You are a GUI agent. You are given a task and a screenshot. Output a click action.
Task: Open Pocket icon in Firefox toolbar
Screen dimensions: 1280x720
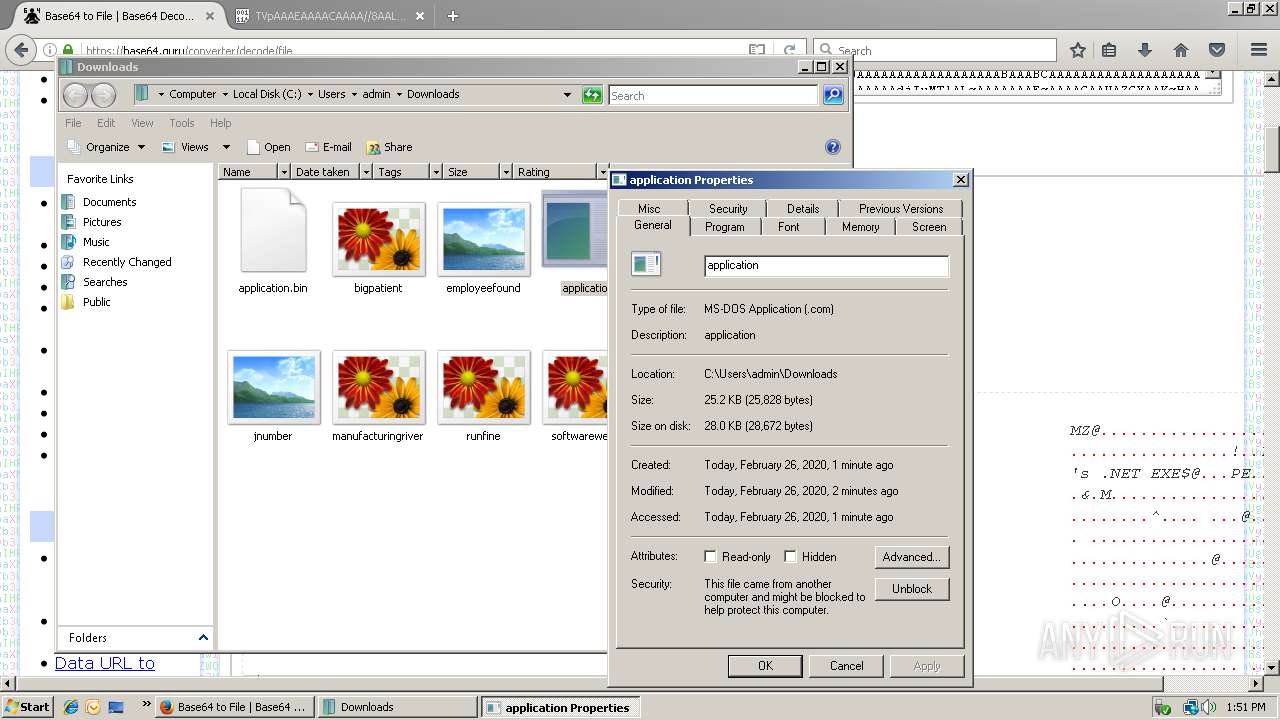[x=1217, y=50]
